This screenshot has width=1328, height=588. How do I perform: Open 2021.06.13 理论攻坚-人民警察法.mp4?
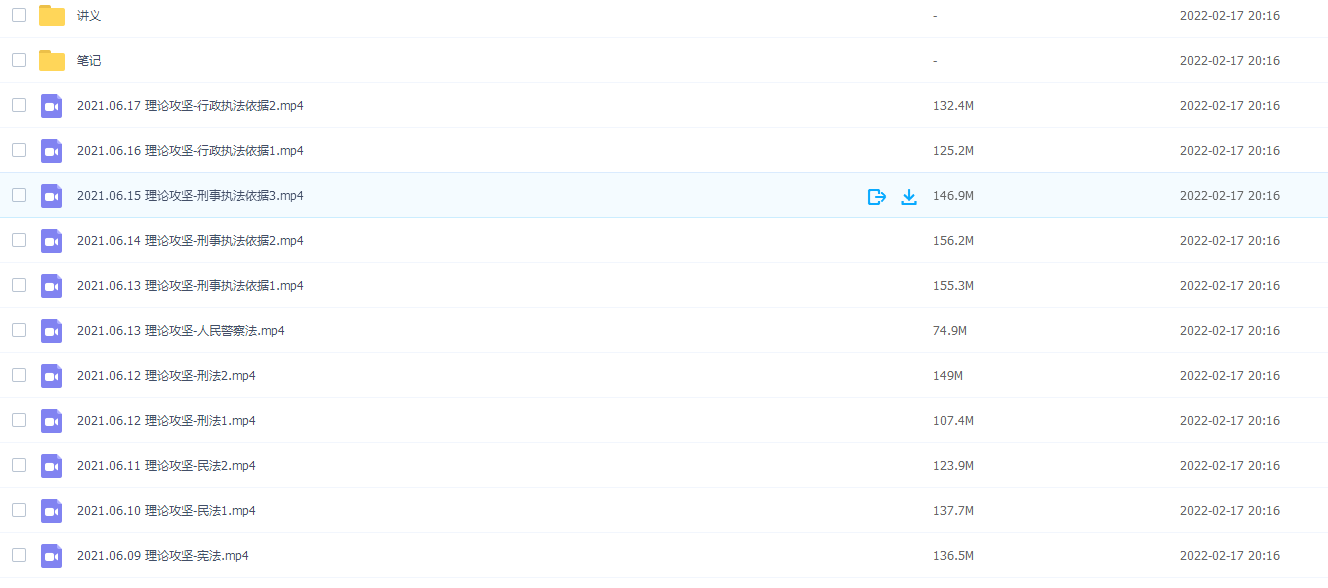click(x=181, y=331)
